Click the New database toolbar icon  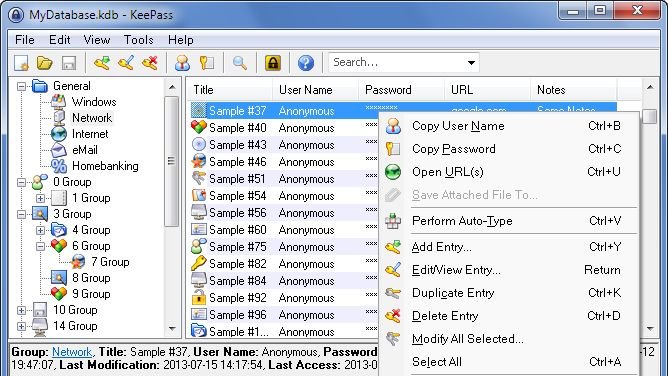point(21,63)
